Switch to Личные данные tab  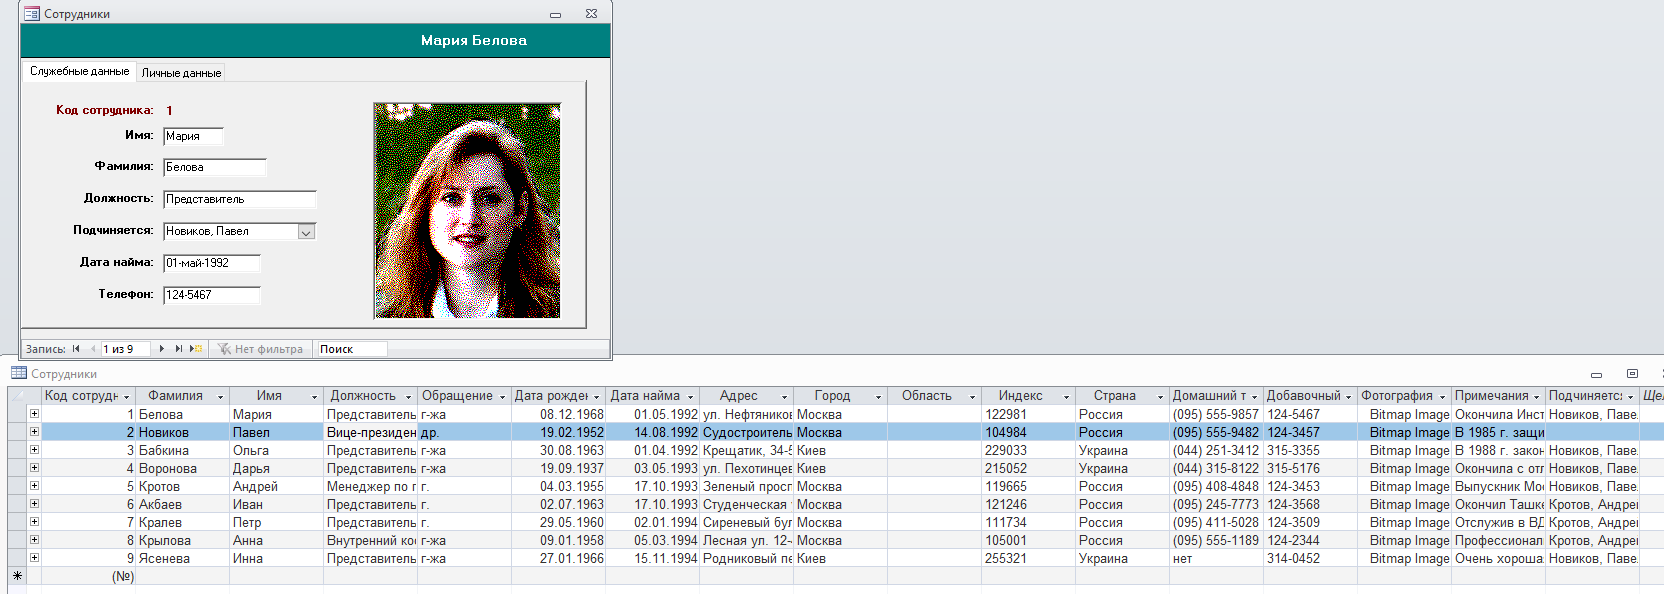point(181,72)
